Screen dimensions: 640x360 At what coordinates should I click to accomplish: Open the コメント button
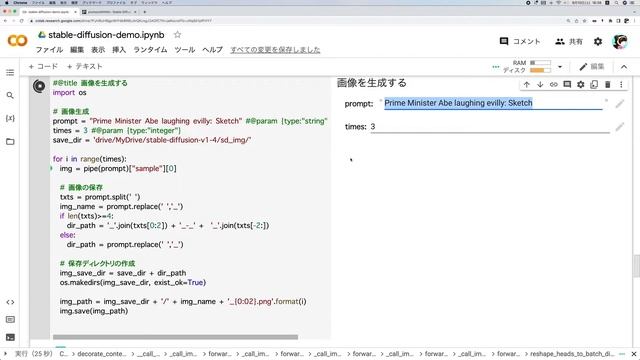tap(520, 41)
